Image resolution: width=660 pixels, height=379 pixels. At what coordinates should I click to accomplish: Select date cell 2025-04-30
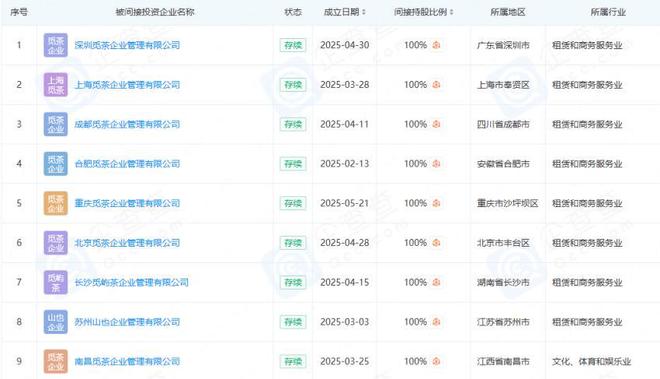point(345,45)
